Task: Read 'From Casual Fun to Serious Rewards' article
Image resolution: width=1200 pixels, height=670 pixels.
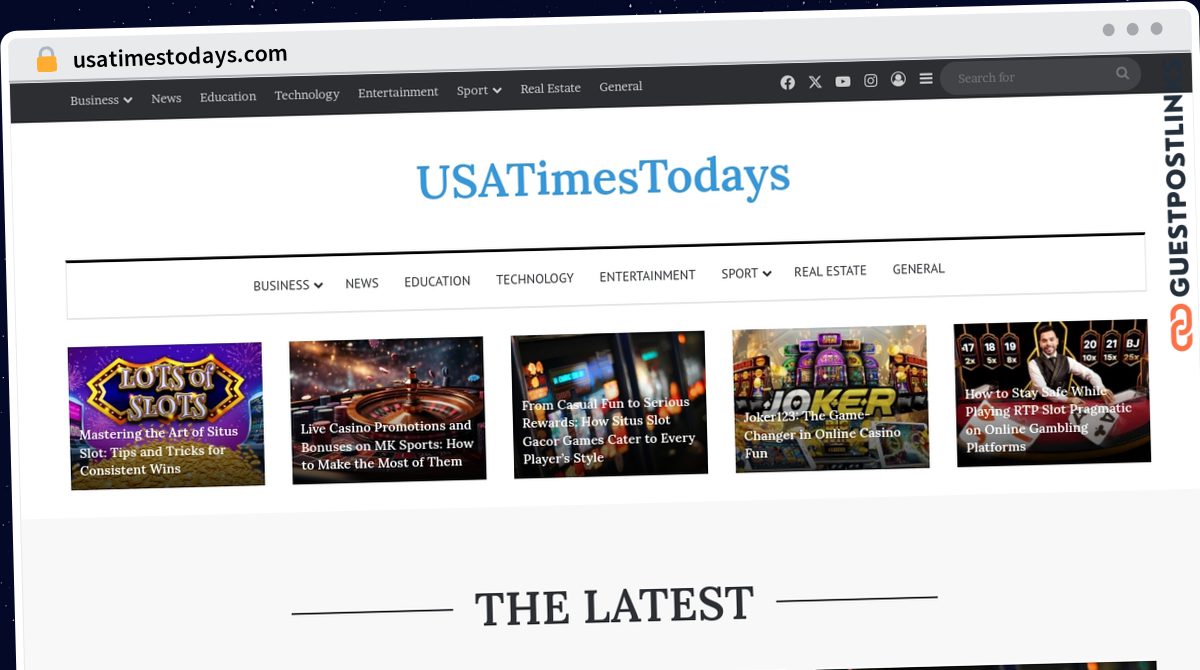Action: click(x=610, y=405)
